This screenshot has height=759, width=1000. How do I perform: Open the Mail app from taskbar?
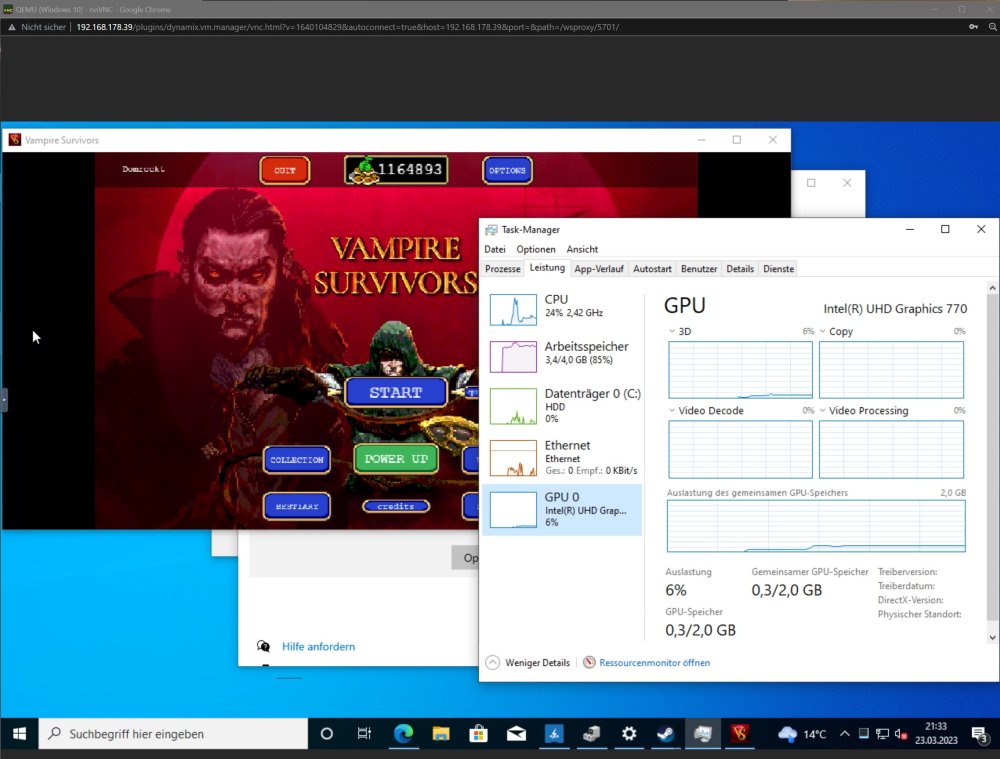click(x=516, y=733)
